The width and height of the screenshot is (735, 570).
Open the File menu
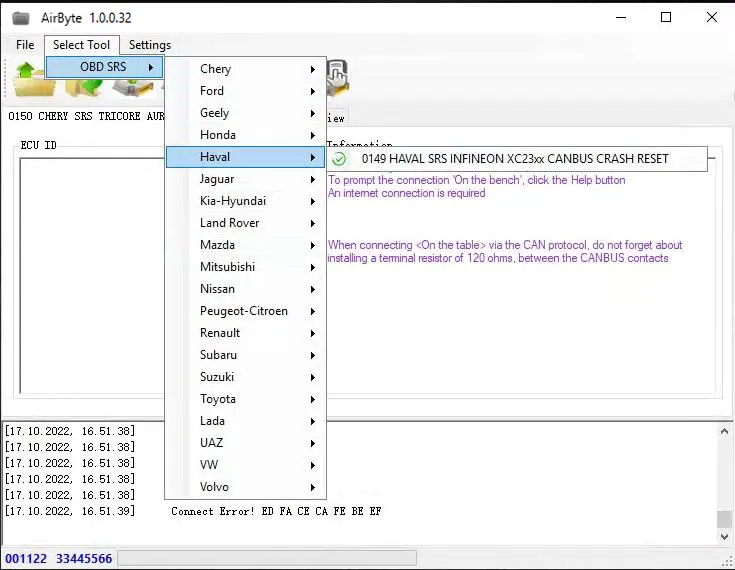(25, 45)
